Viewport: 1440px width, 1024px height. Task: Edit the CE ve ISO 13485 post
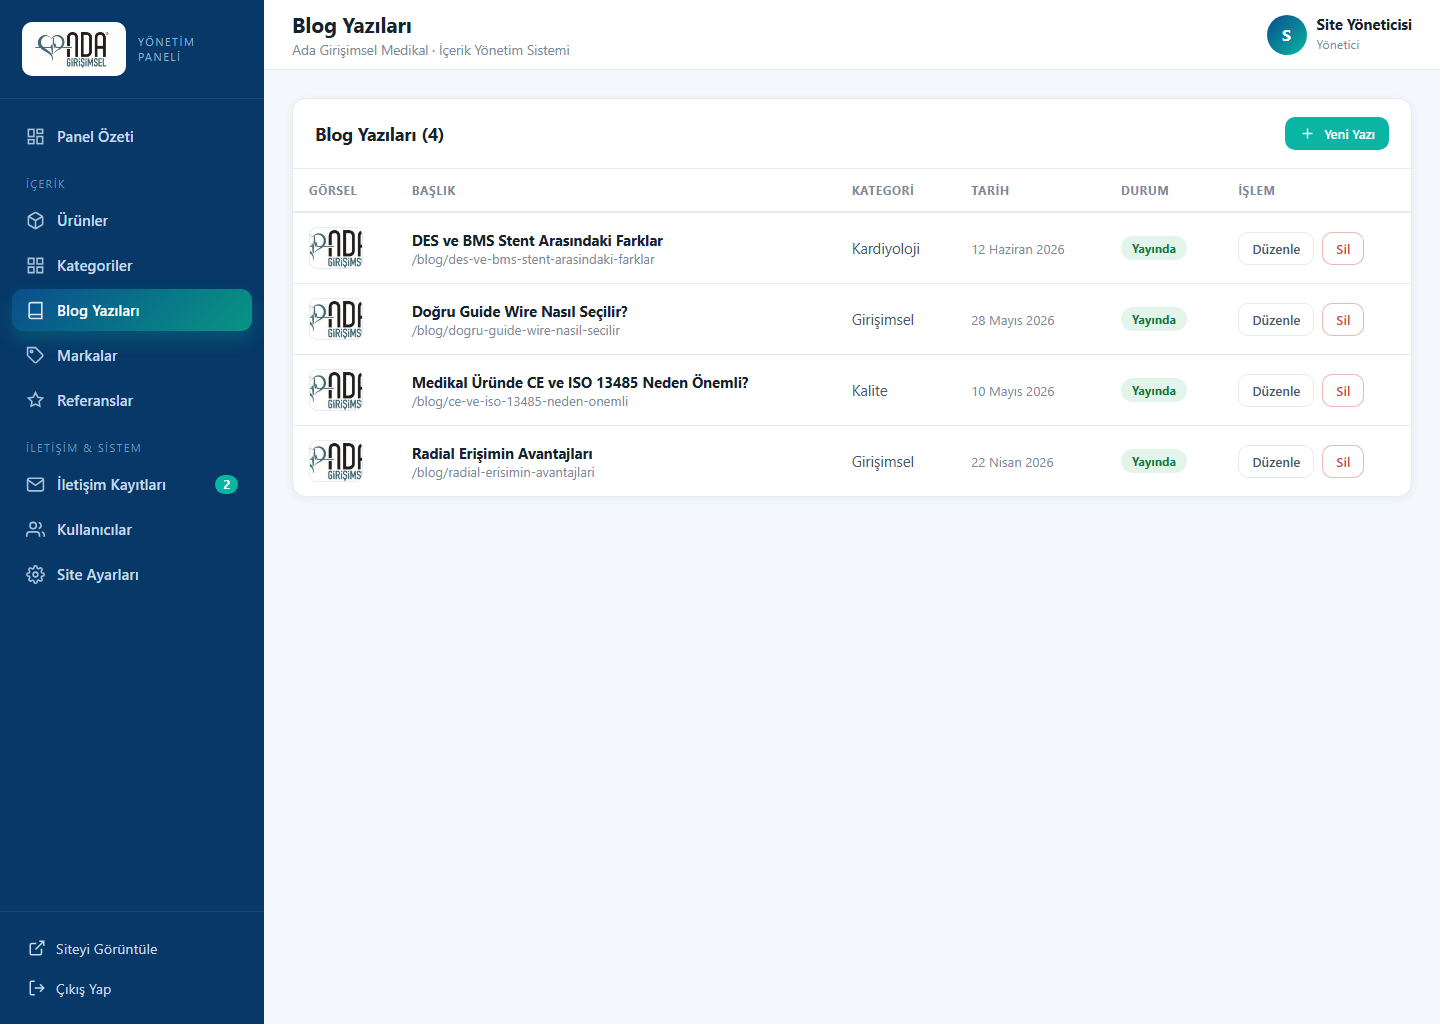click(1276, 391)
